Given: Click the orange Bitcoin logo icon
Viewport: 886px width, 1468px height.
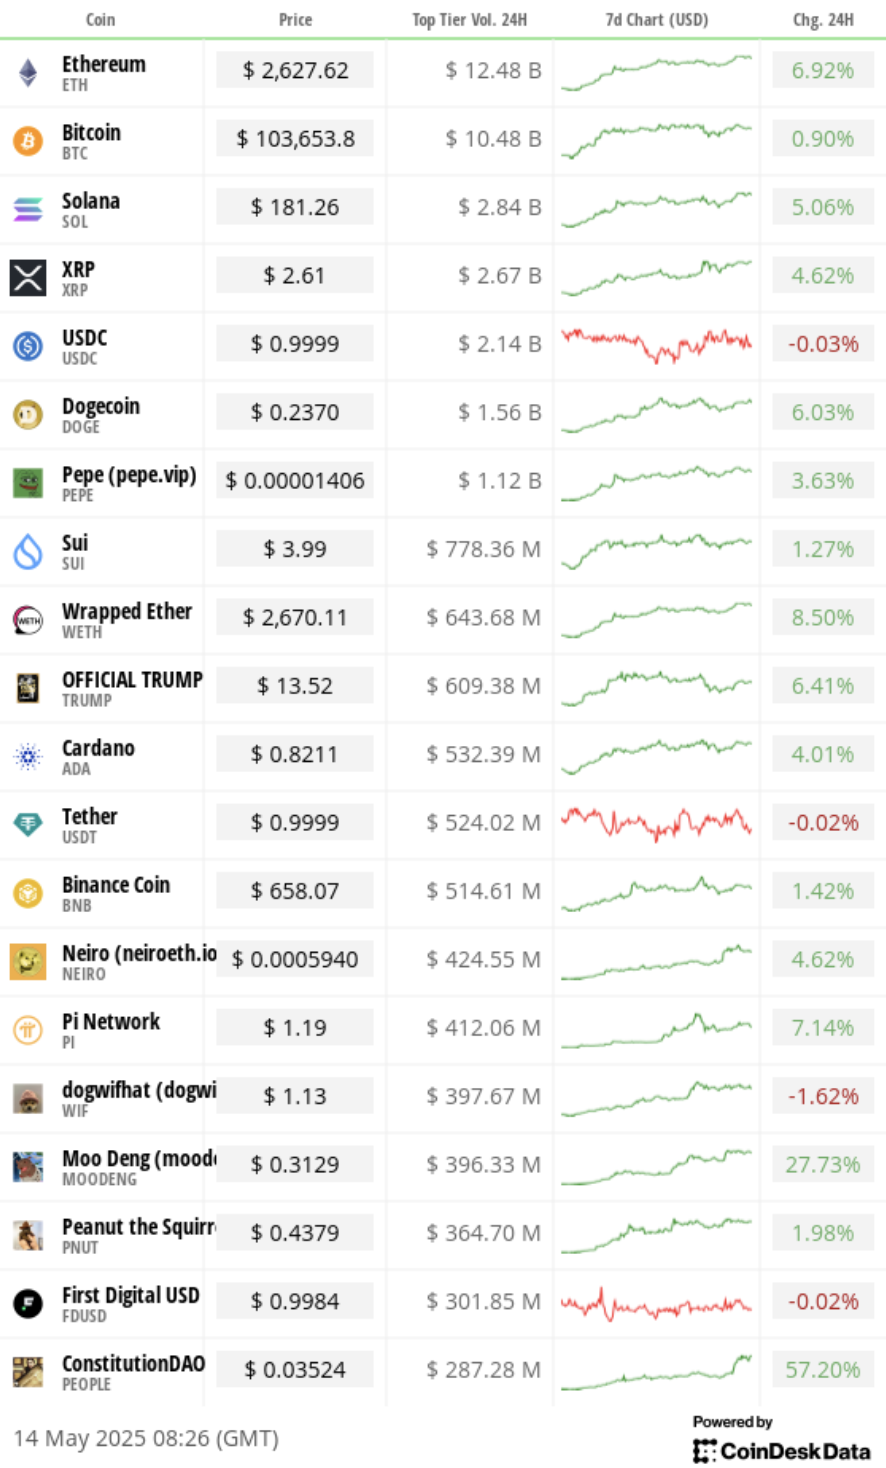Looking at the screenshot, I should 28,141.
